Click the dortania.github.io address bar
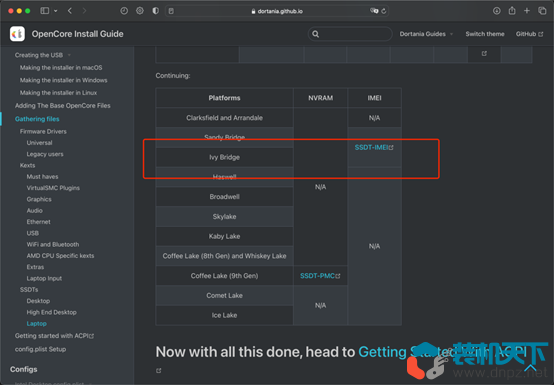The image size is (554, 385). [x=277, y=11]
